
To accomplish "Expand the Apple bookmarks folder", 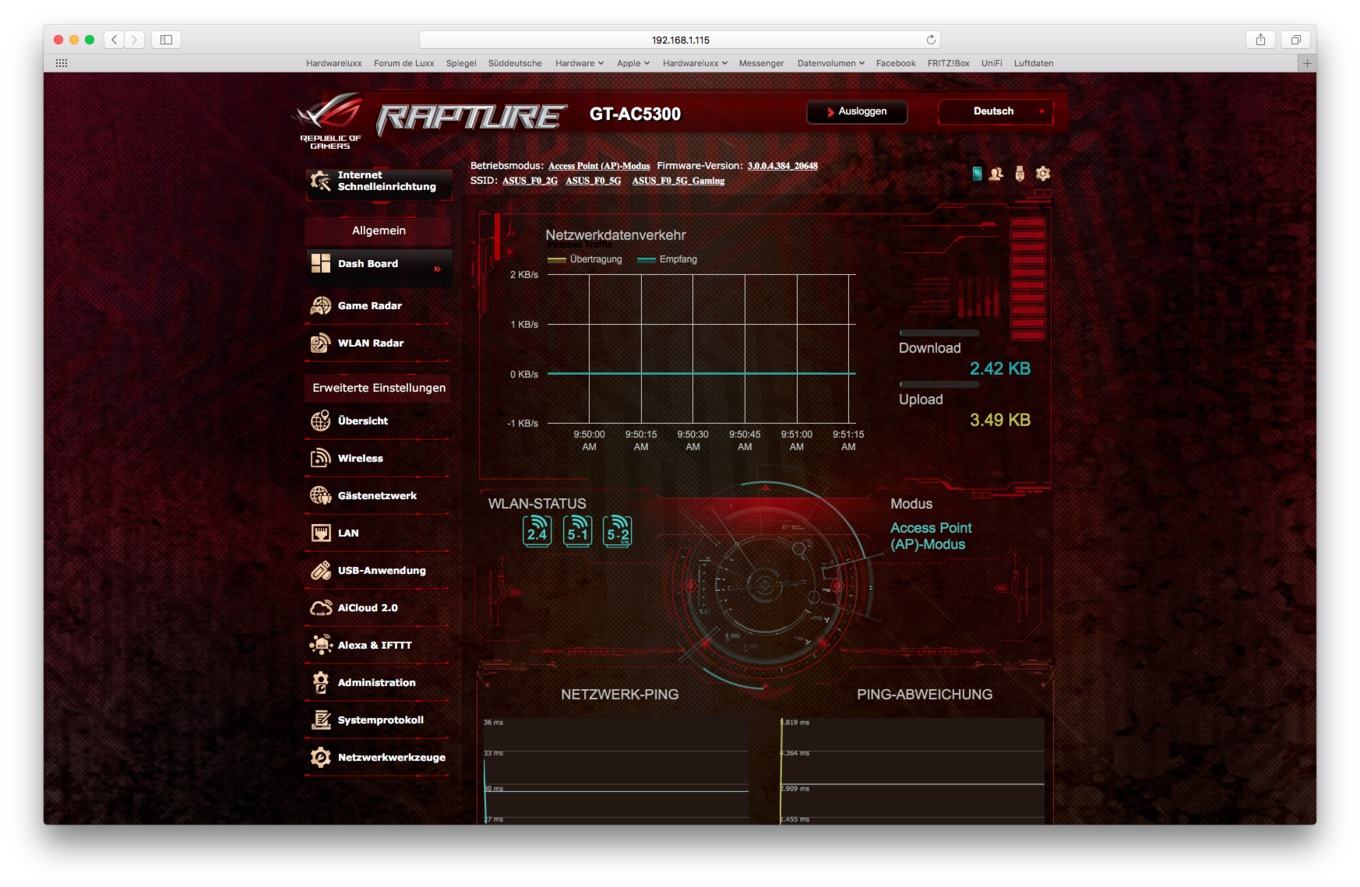I will coord(633,63).
